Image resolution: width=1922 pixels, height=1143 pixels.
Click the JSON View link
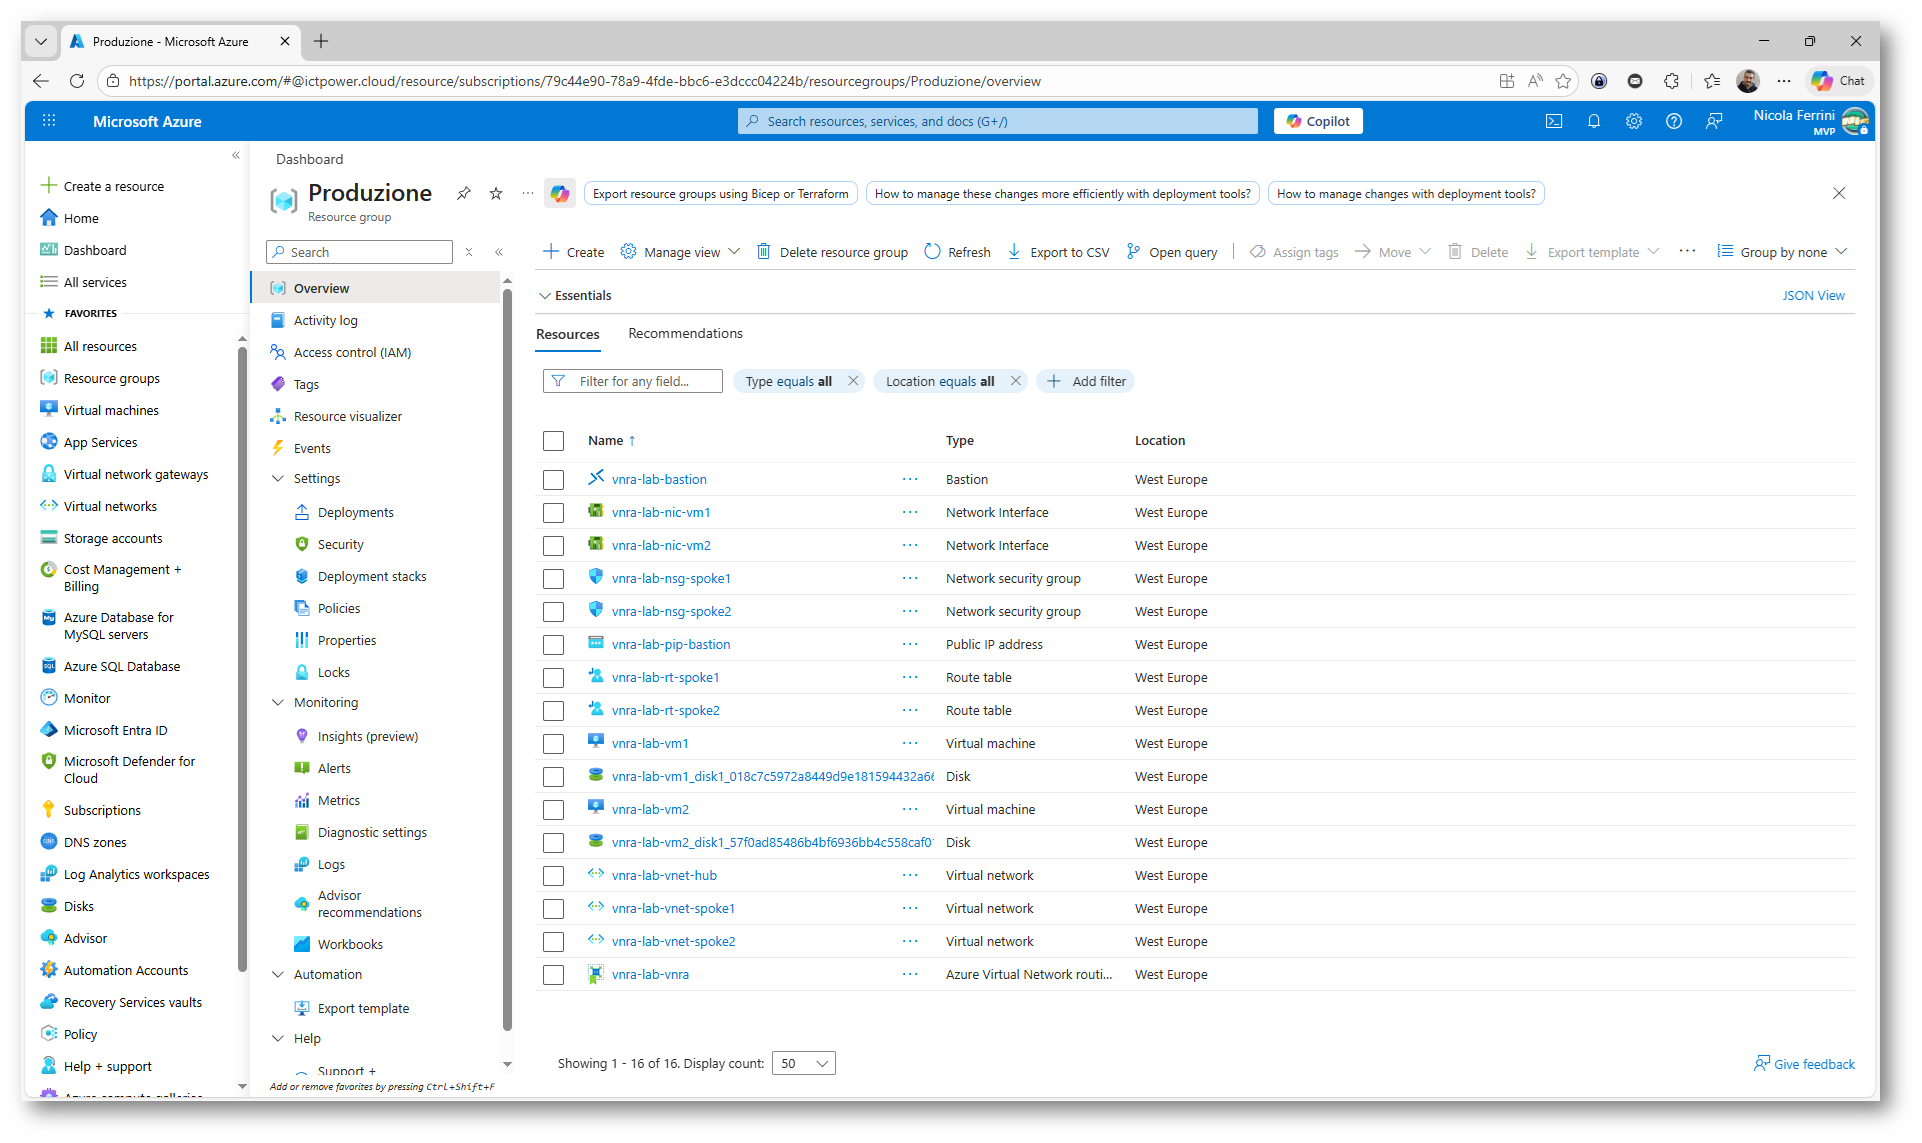pyautogui.click(x=1812, y=296)
